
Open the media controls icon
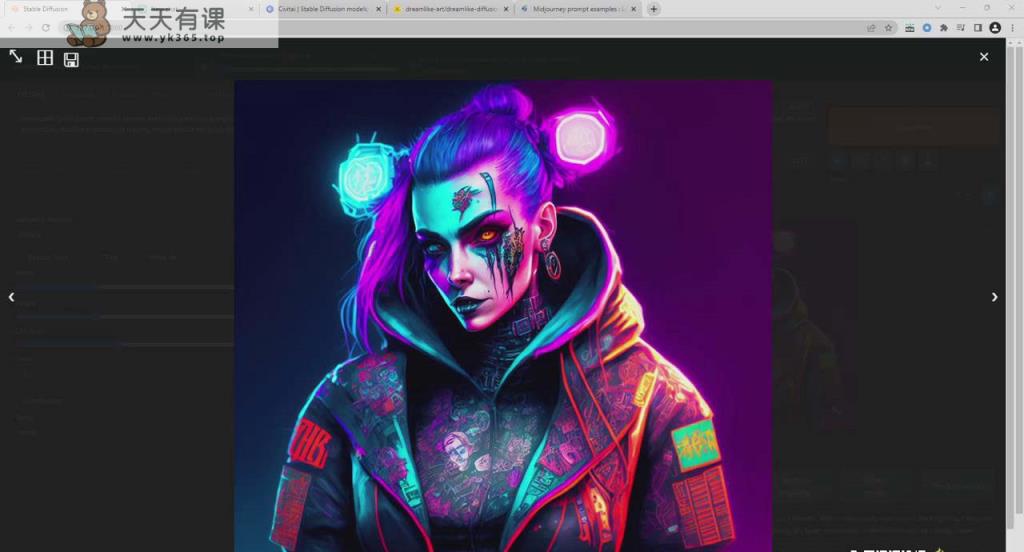961,27
